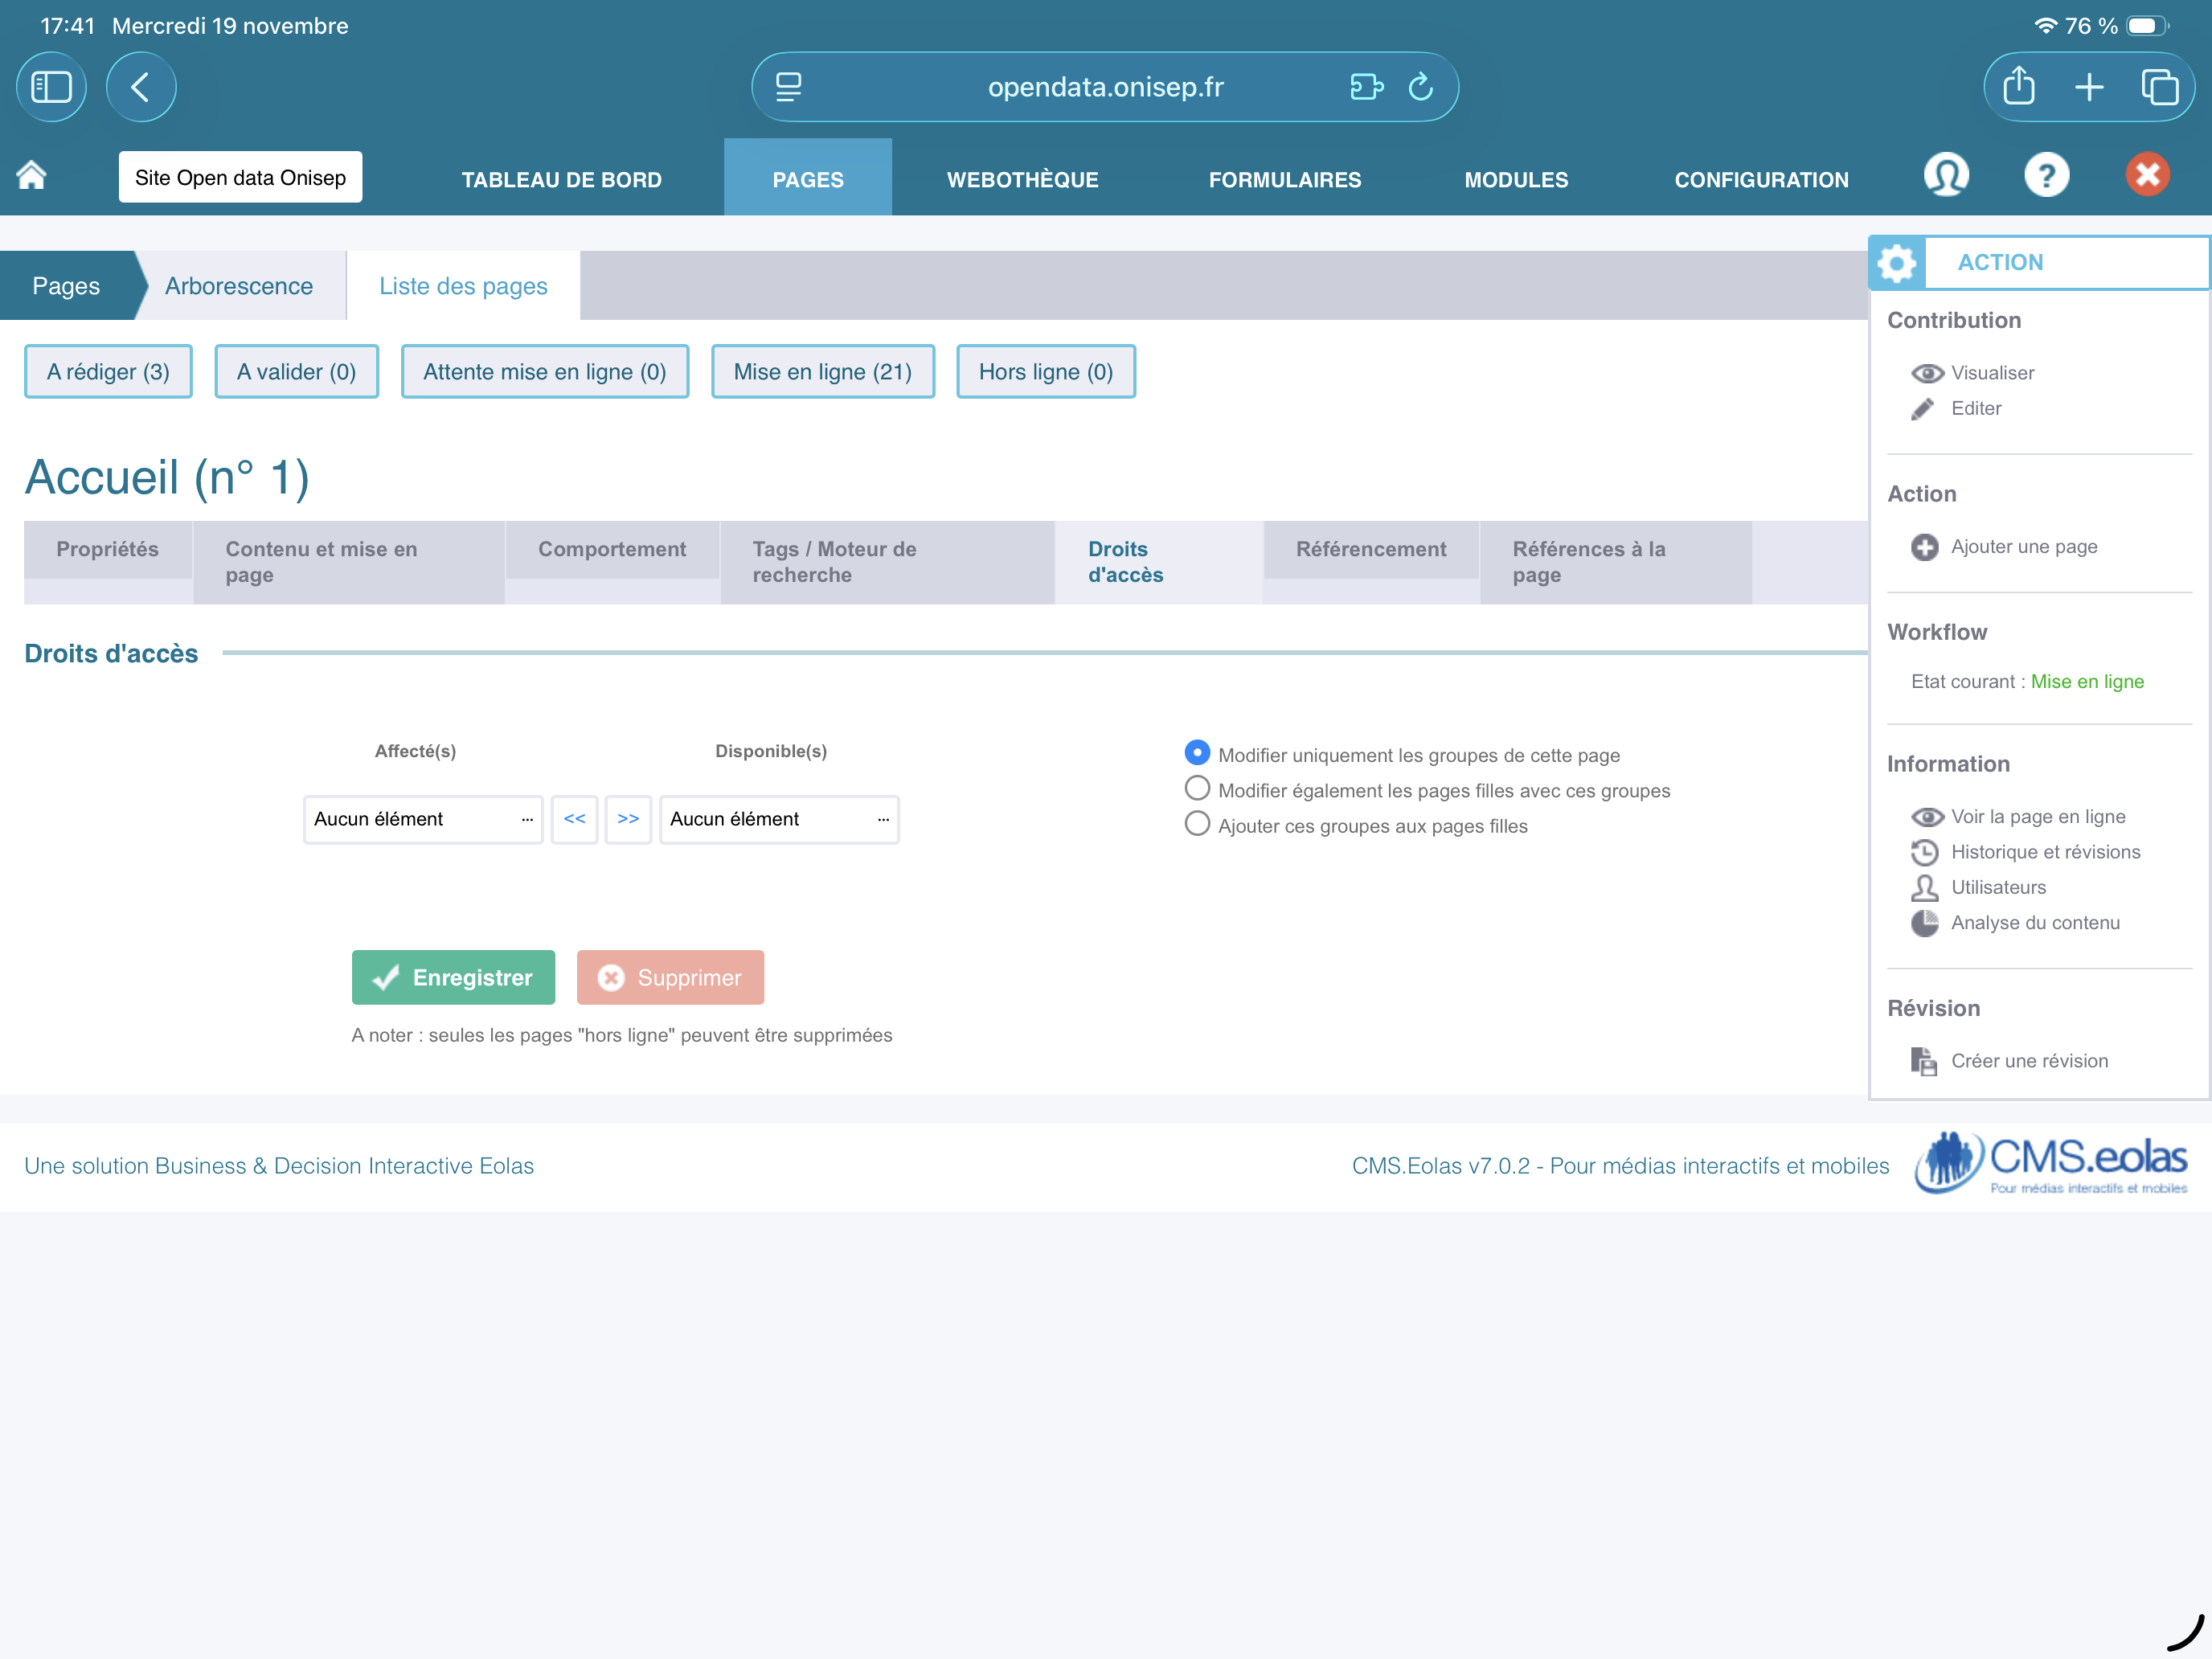Screen dimensions: 2212x1659
Task: Open Historique et révisions clock icon
Action: (x=1924, y=852)
